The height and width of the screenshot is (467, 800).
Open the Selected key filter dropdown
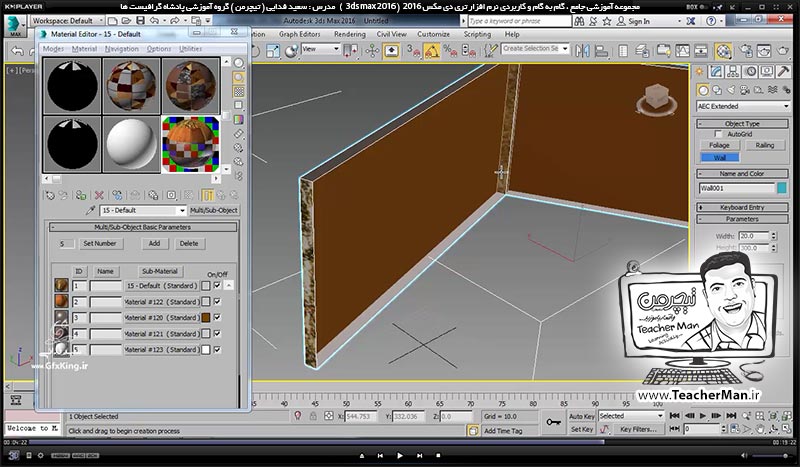[x=631, y=416]
